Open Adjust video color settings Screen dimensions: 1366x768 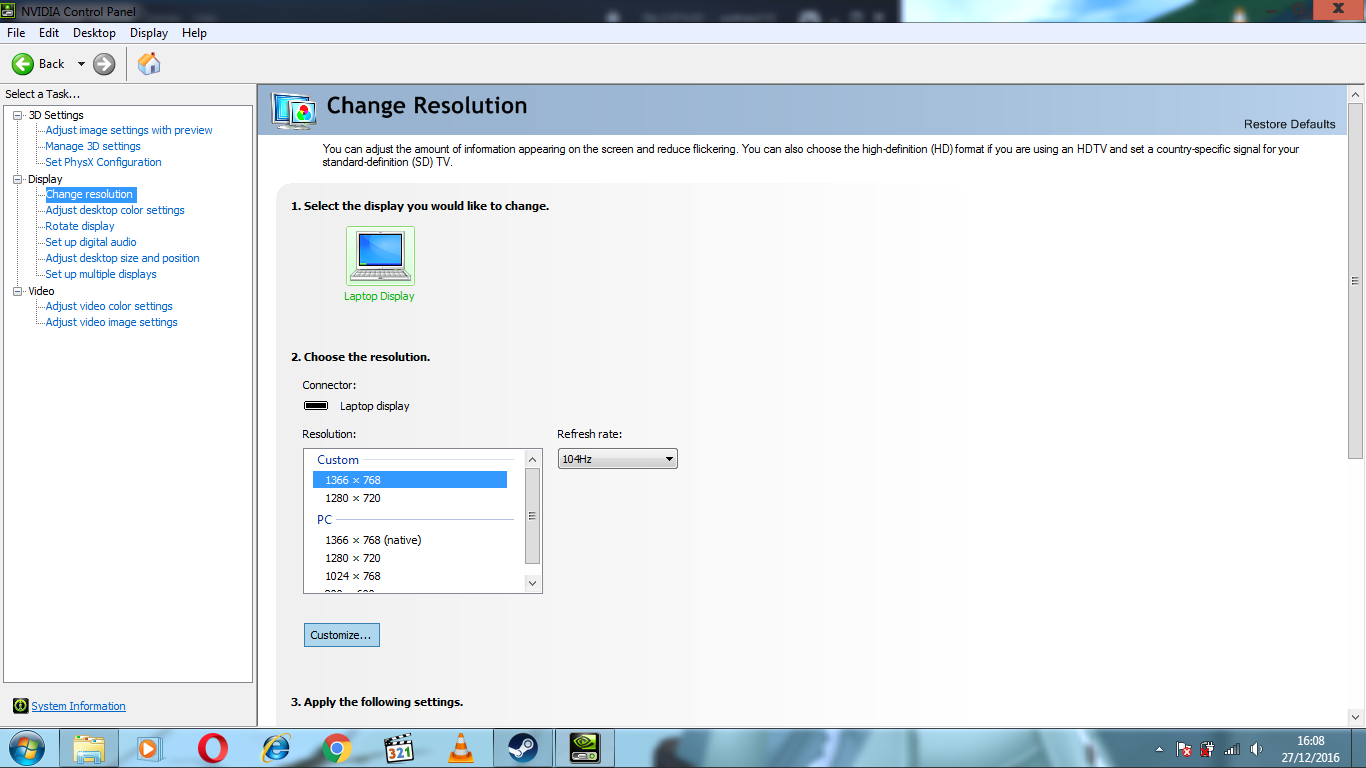coord(109,306)
